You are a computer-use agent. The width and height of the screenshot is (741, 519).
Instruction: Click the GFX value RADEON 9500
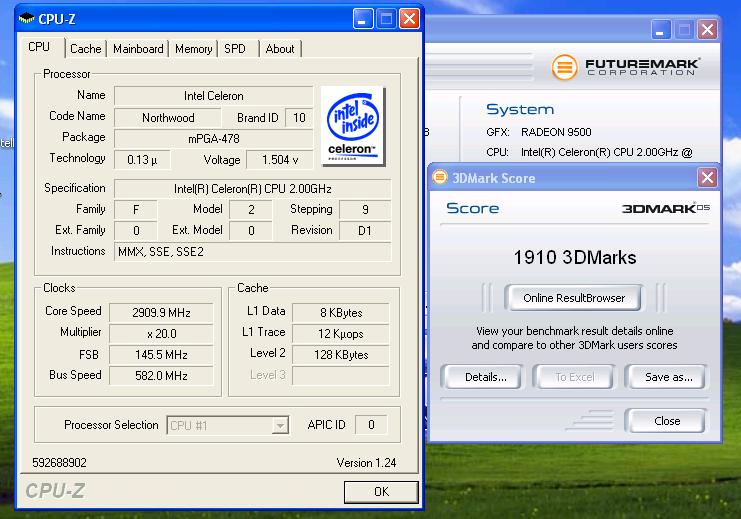(556, 132)
